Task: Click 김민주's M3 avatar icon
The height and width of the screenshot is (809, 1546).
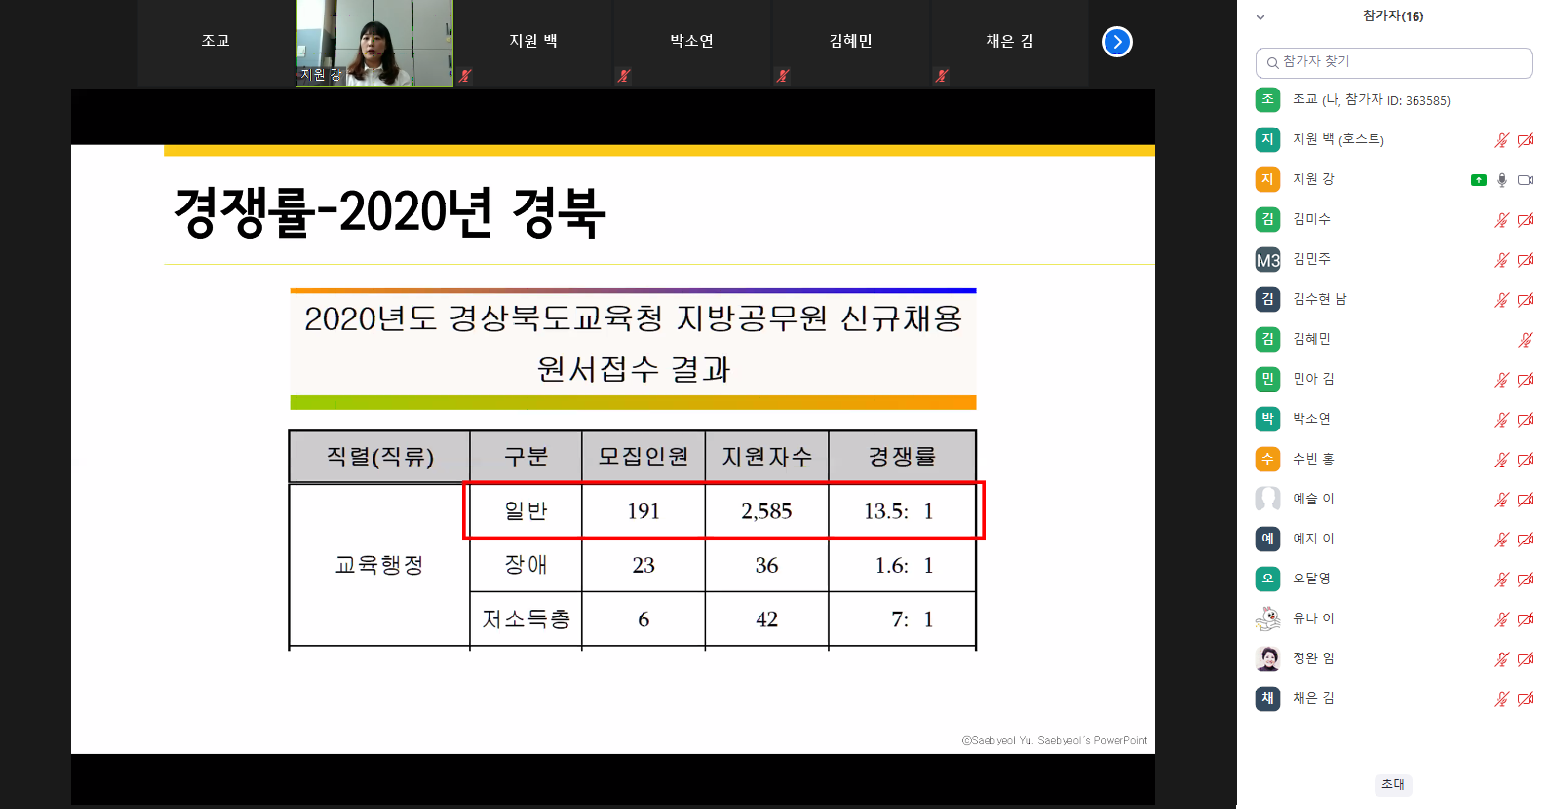Action: click(x=1268, y=260)
